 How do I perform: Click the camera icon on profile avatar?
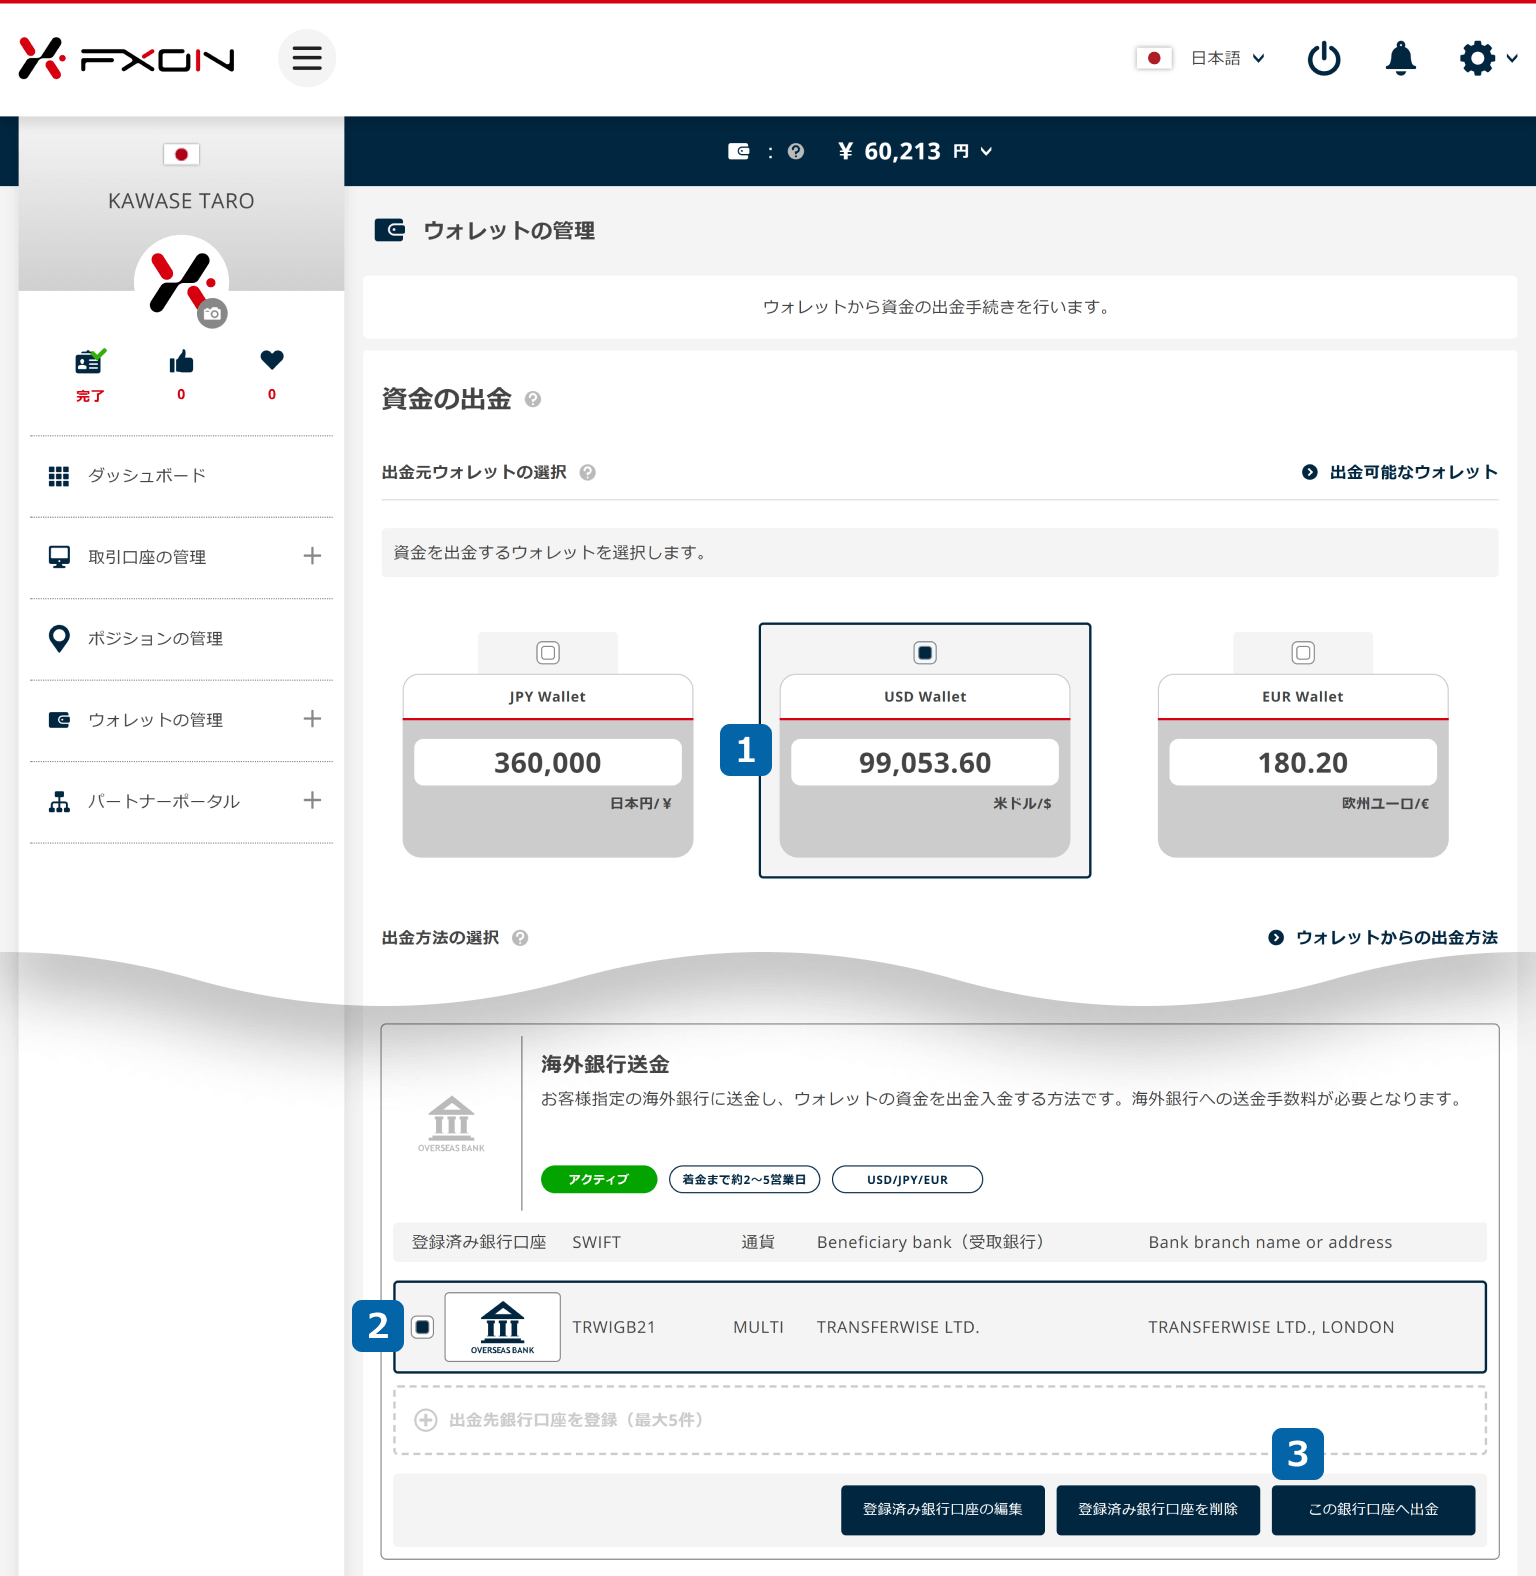click(x=212, y=313)
